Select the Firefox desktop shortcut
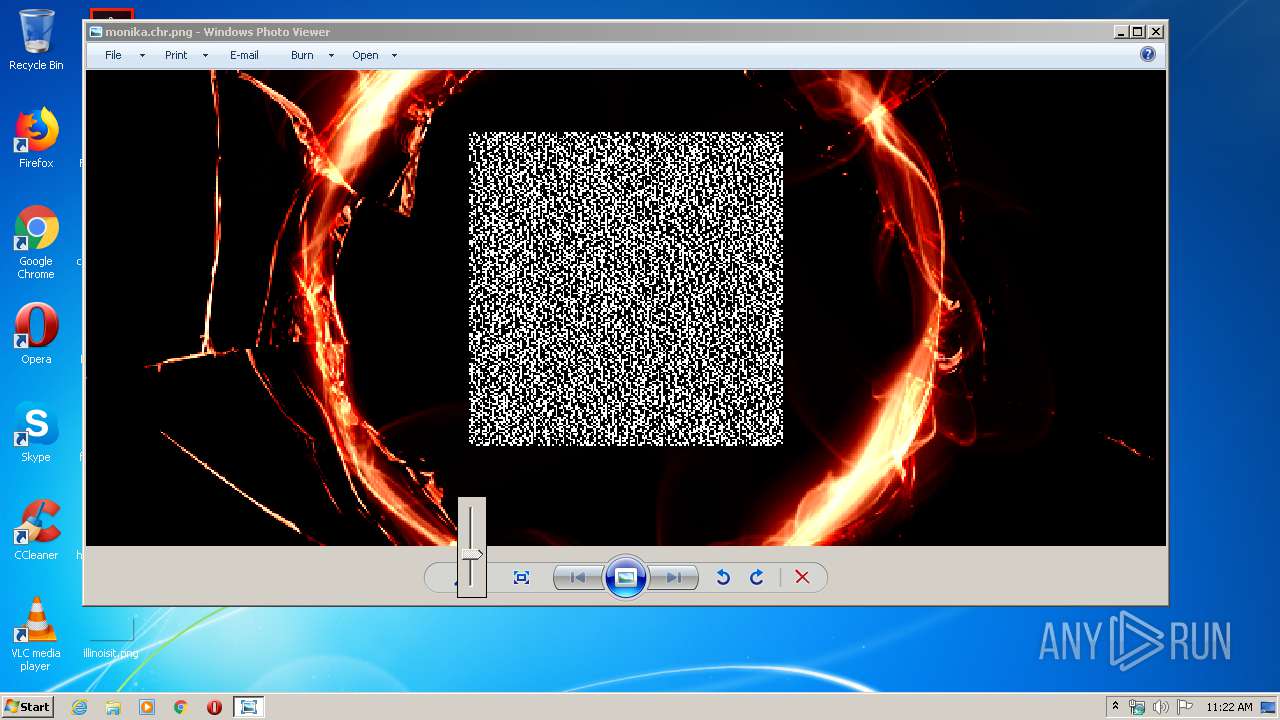Image resolution: width=1280 pixels, height=720 pixels. click(36, 138)
